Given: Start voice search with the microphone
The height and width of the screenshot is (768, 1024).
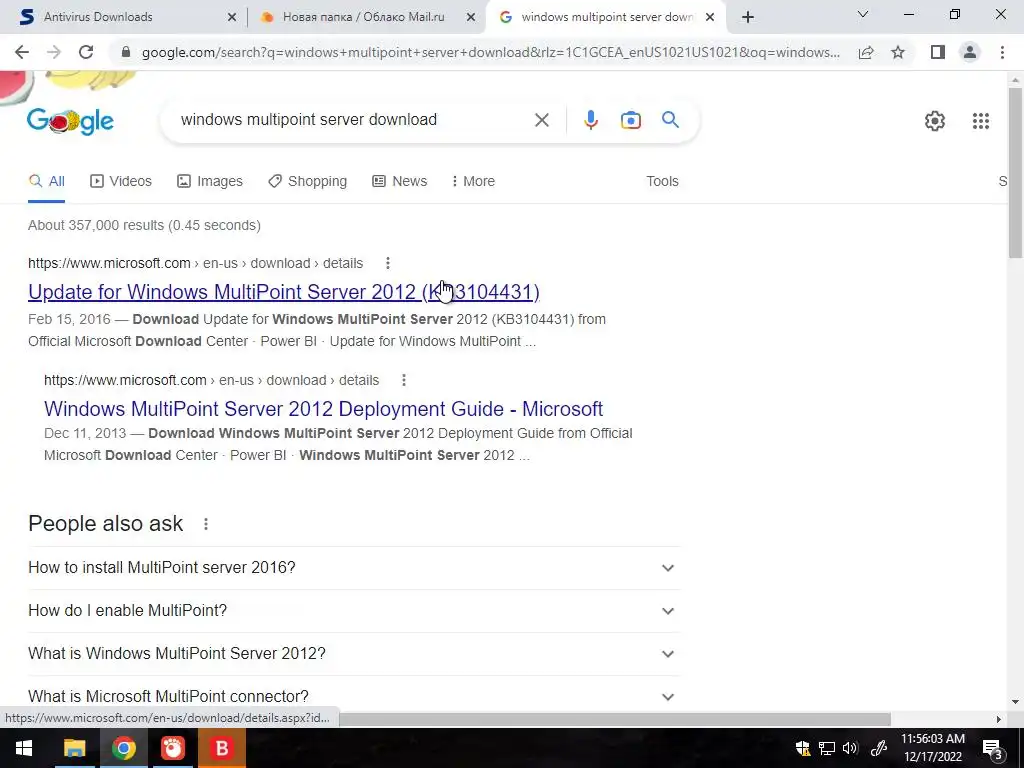Looking at the screenshot, I should tap(591, 120).
